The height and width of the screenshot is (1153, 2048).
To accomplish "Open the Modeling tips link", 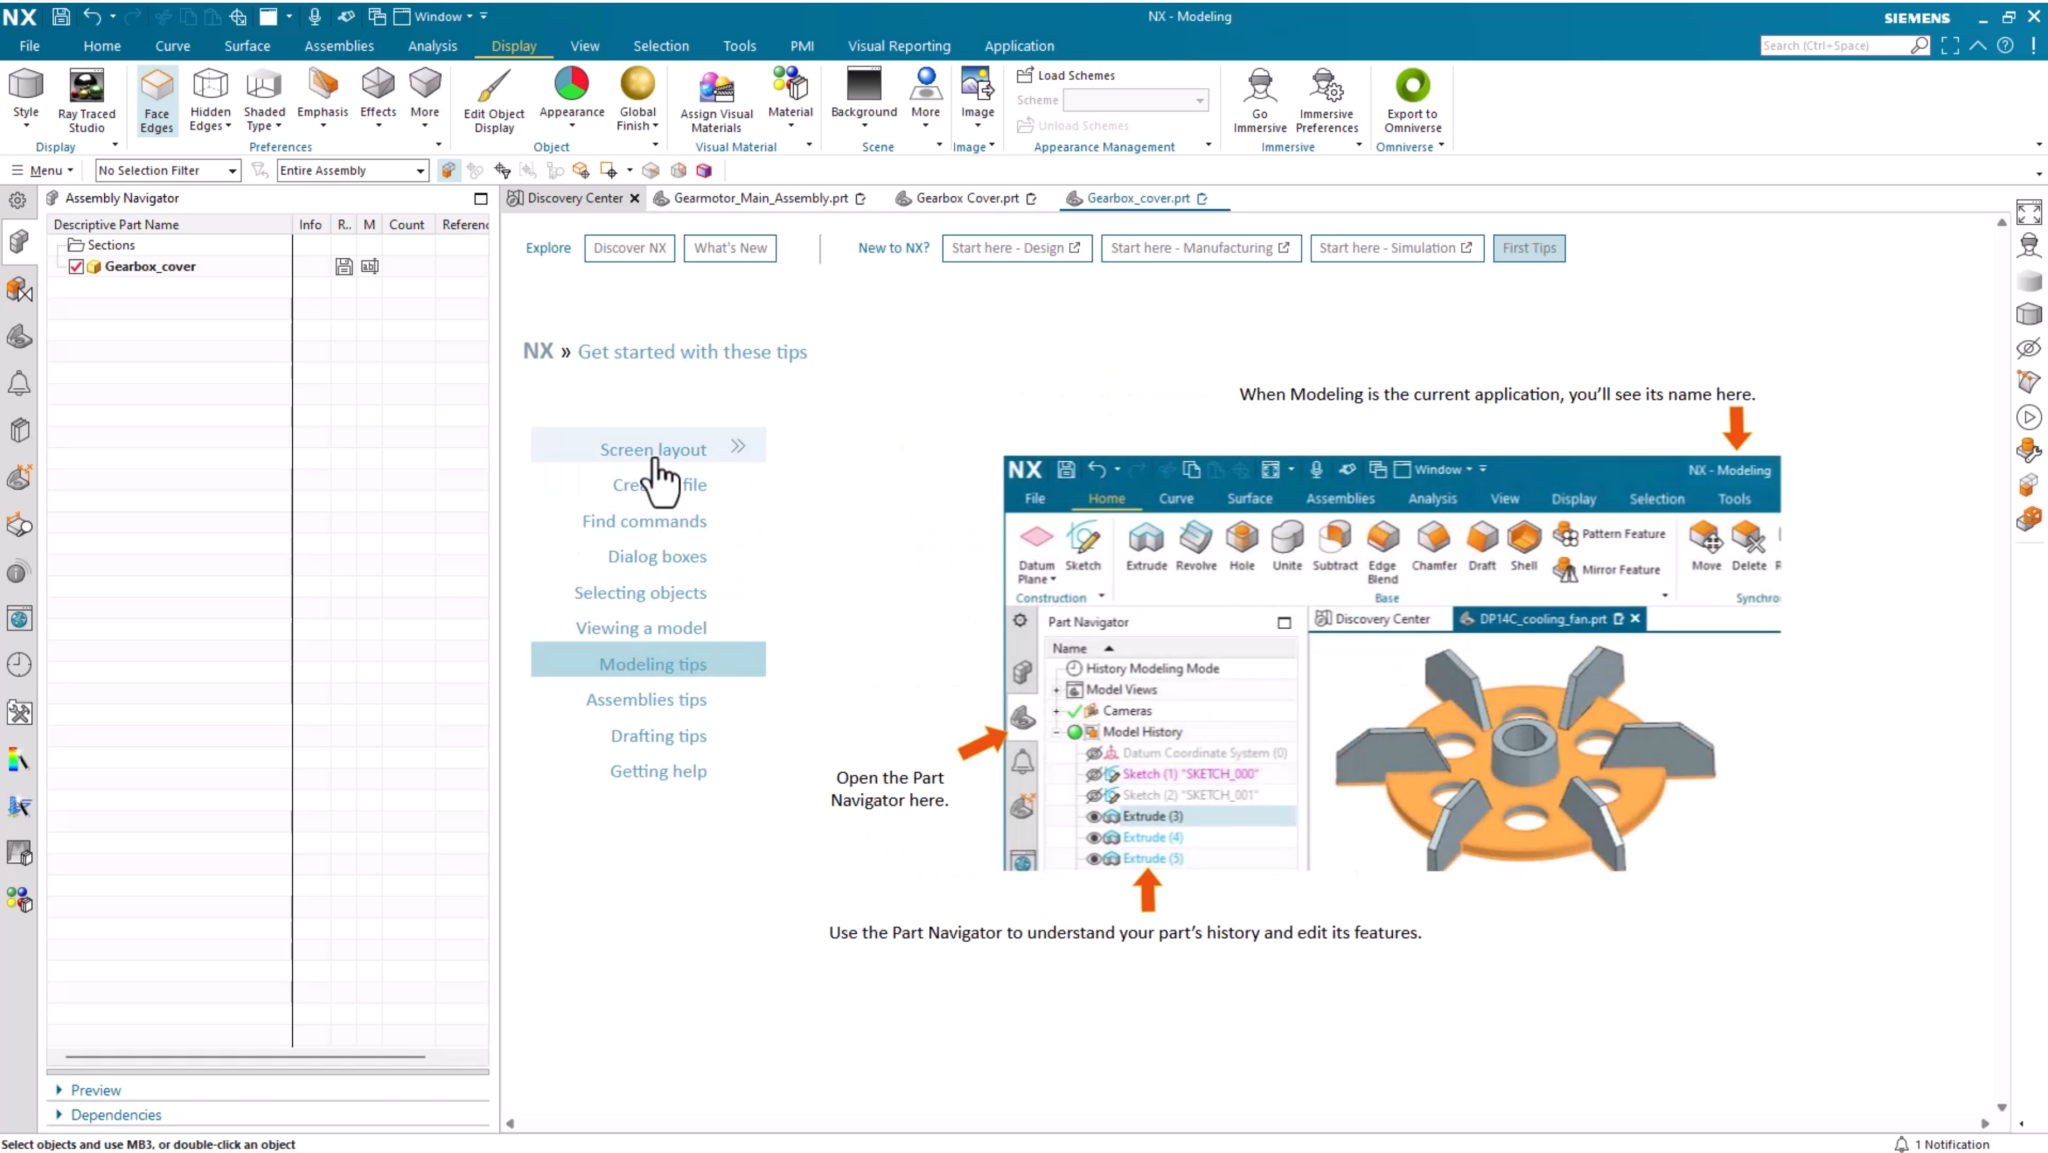I will [x=652, y=664].
